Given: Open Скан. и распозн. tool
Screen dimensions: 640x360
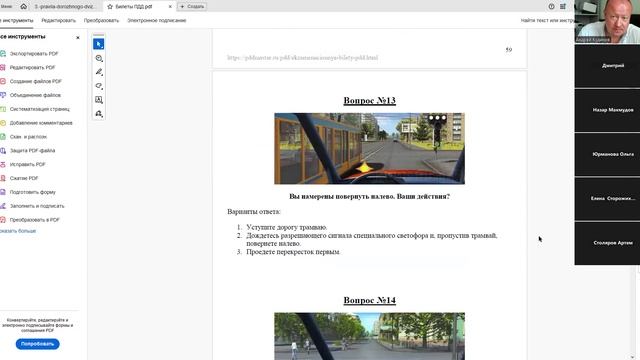Looking at the screenshot, I should click(x=28, y=137).
